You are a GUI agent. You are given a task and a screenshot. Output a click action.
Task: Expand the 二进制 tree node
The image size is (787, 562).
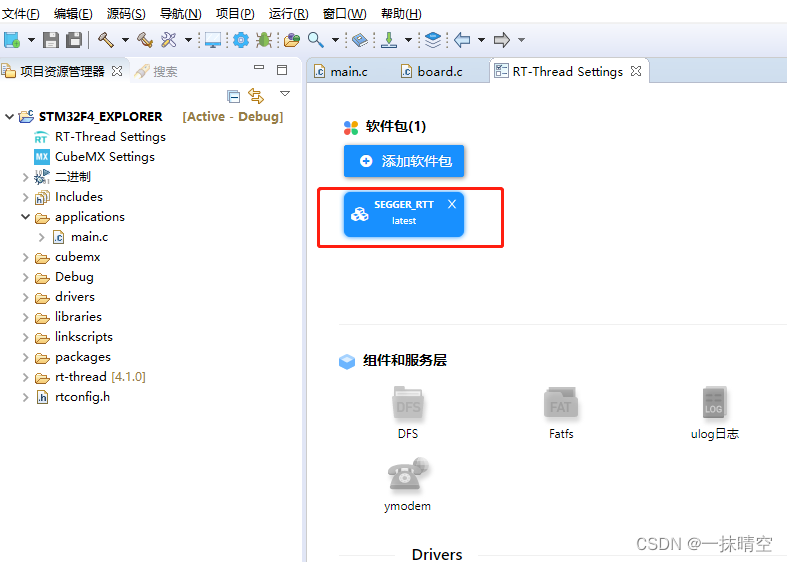(x=25, y=177)
